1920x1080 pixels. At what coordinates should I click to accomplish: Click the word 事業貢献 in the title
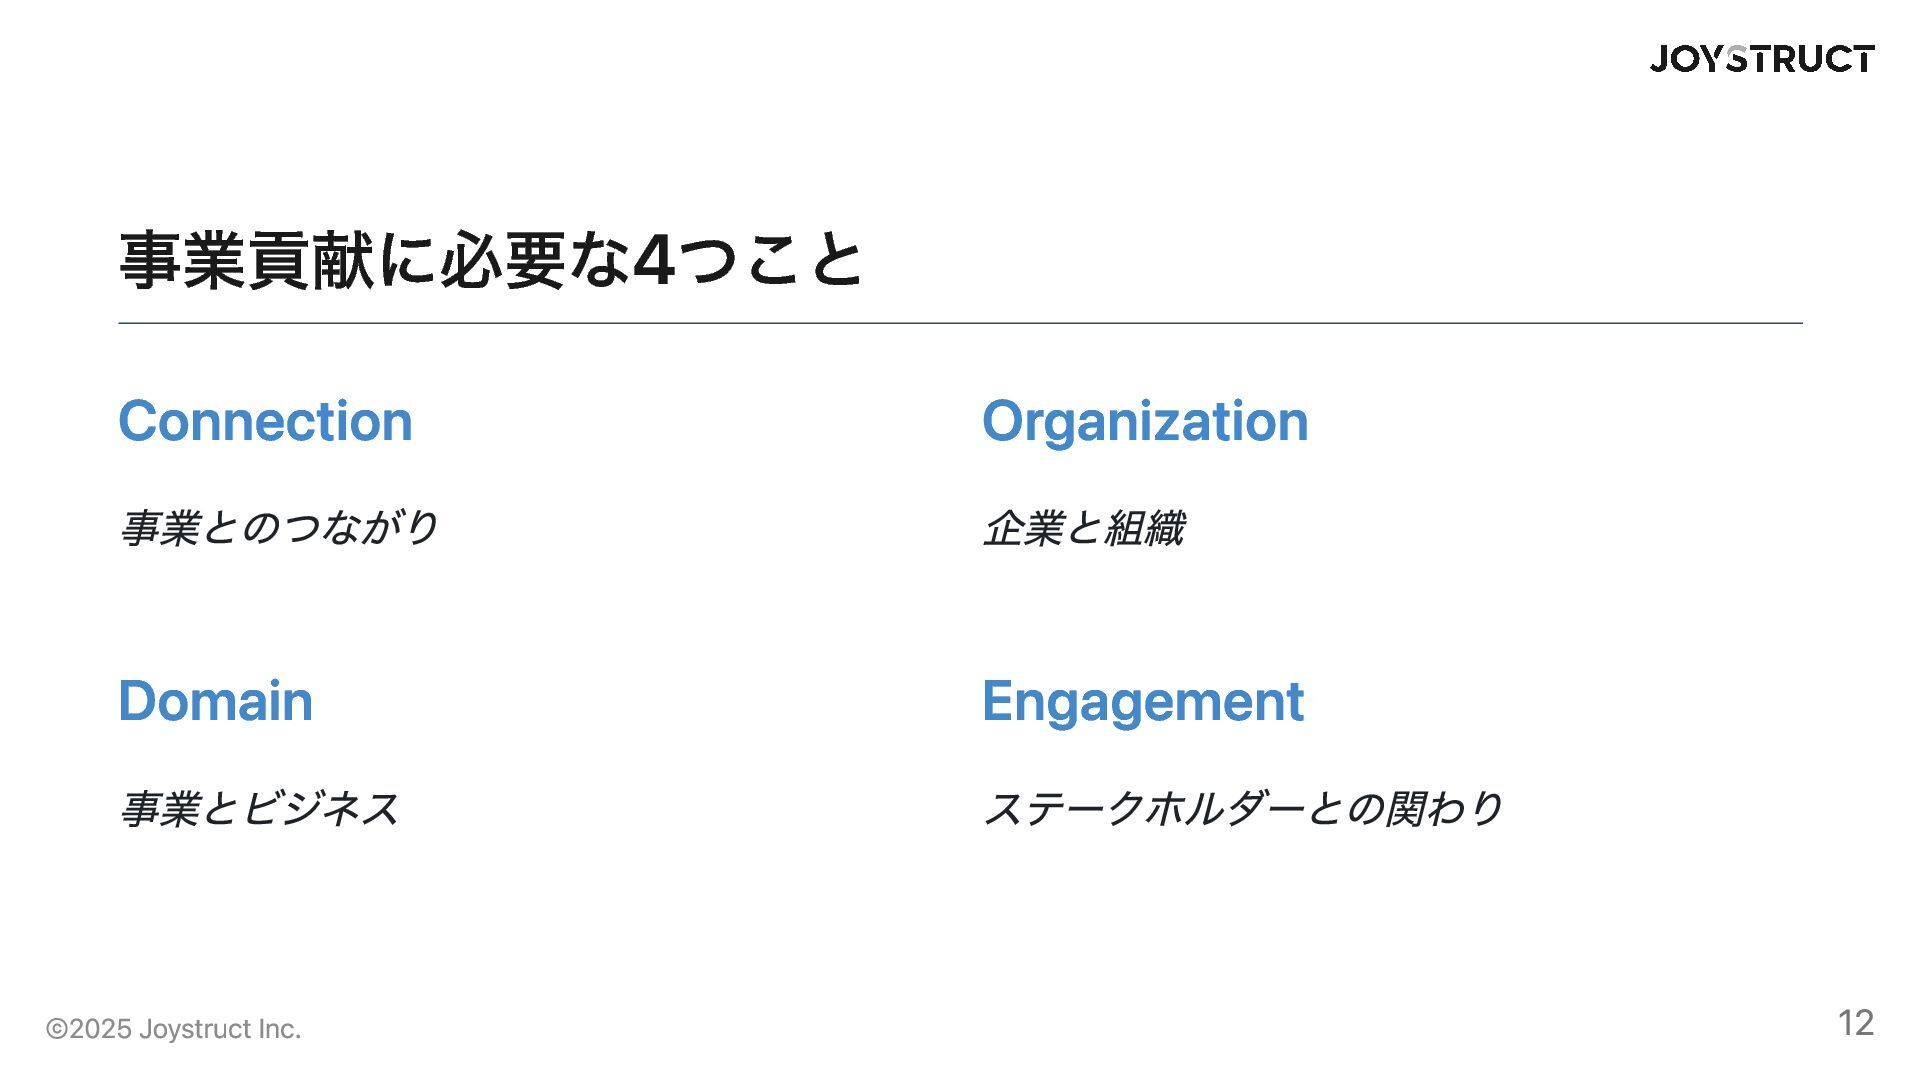click(246, 260)
